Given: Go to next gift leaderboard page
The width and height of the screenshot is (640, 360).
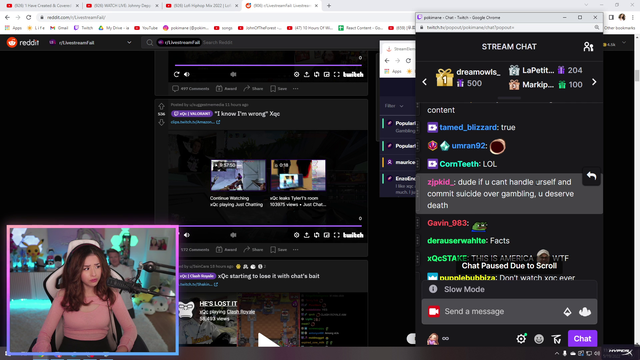Looking at the screenshot, I should click(594, 82).
